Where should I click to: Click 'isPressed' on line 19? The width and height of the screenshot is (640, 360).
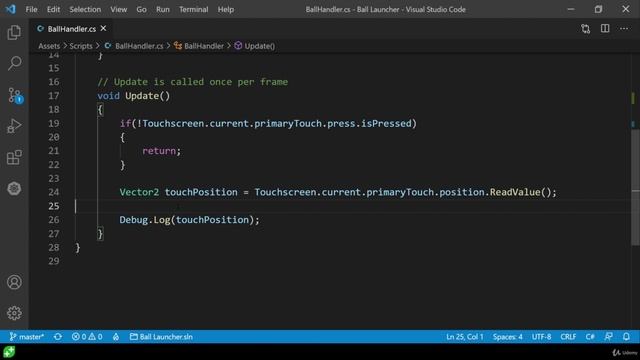[x=386, y=123]
